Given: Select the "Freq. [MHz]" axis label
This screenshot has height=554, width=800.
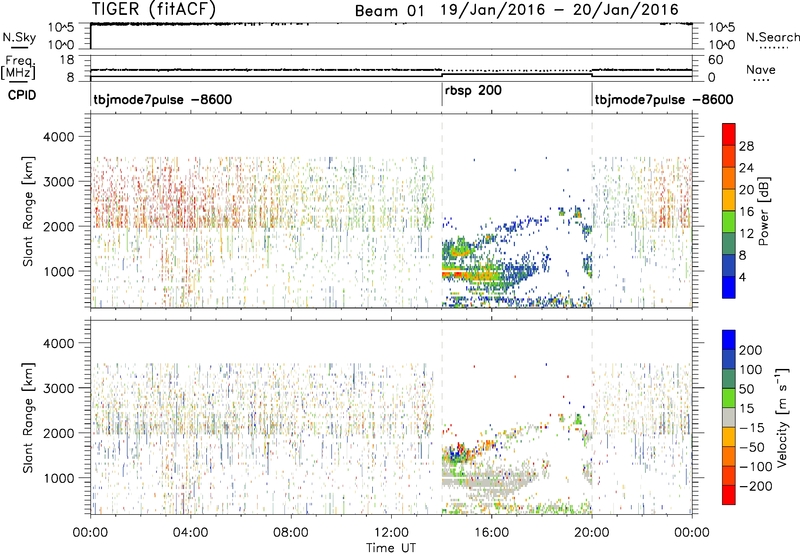Looking at the screenshot, I should [19, 68].
